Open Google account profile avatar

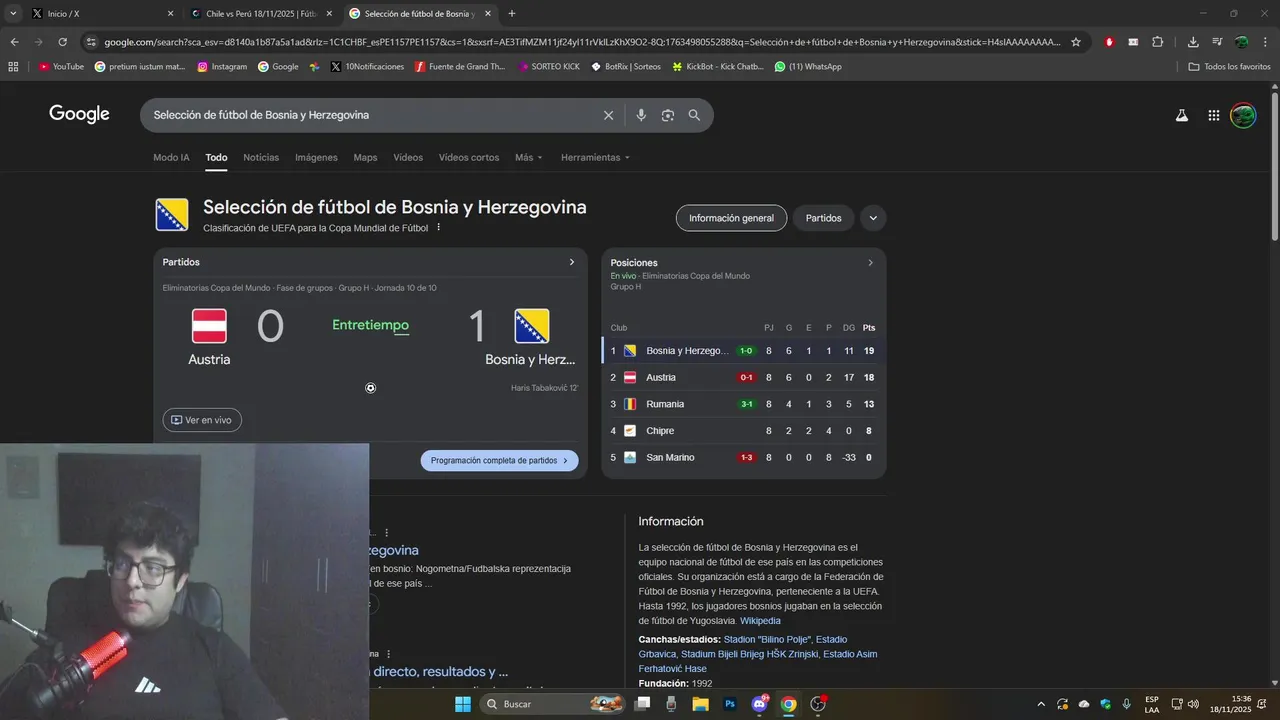pos(1243,115)
